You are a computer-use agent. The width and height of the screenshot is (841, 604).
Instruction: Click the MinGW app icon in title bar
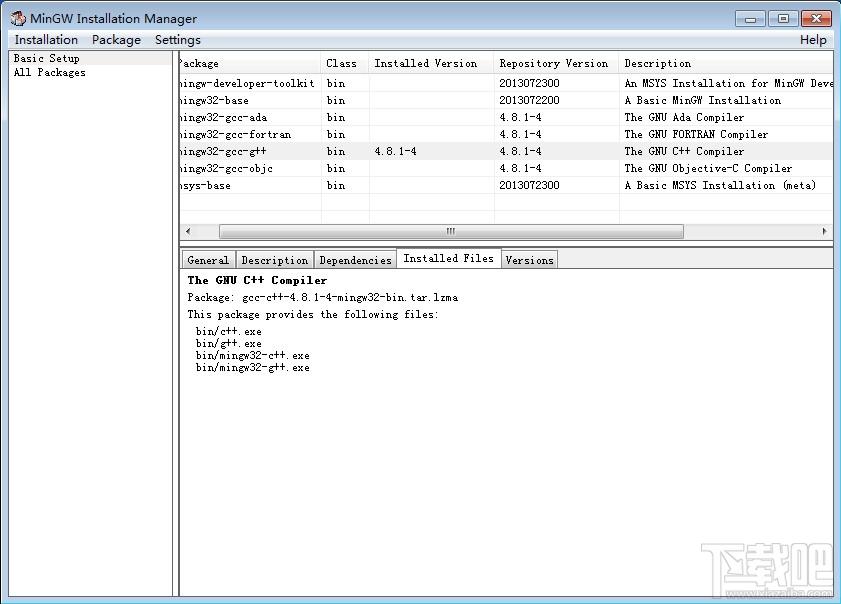(18, 18)
